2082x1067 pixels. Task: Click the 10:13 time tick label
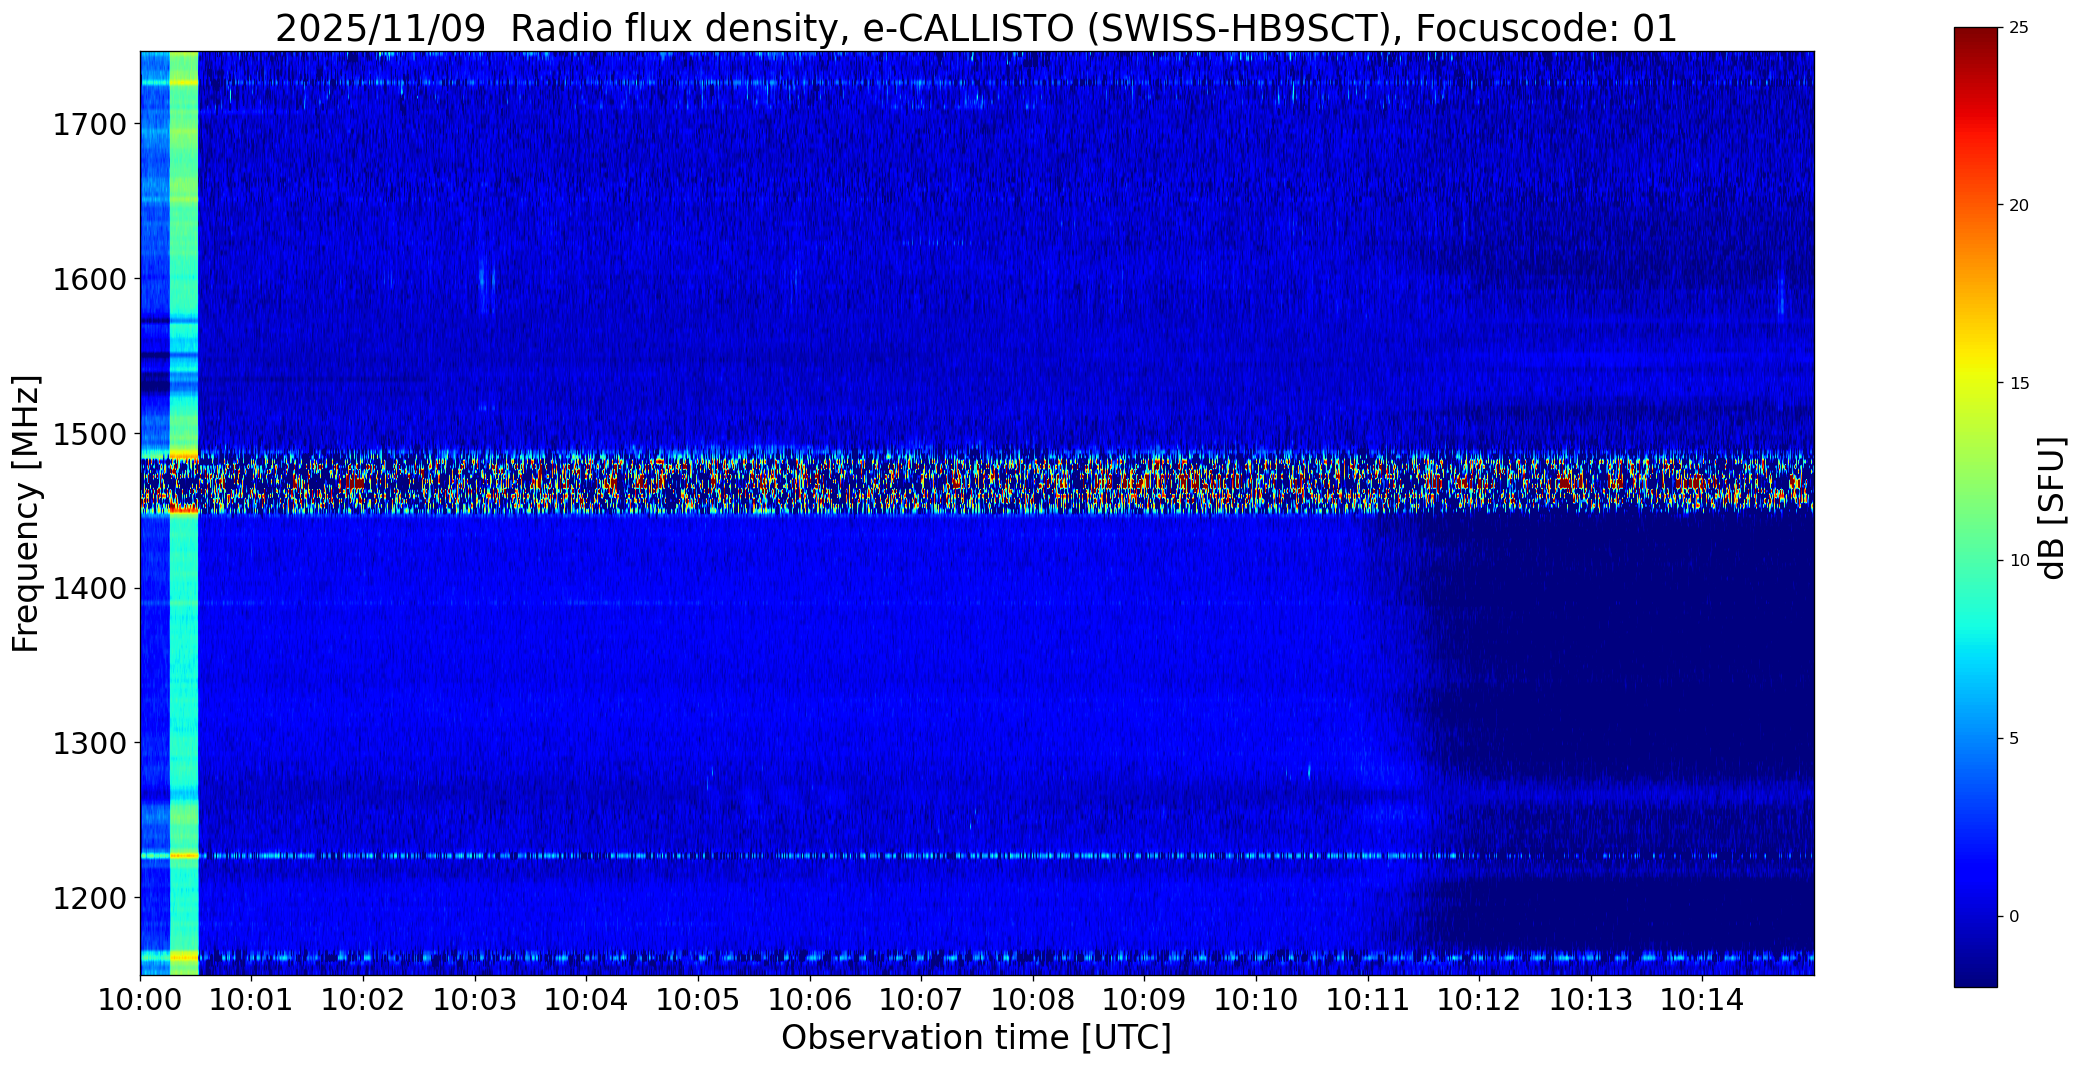pos(1591,1000)
